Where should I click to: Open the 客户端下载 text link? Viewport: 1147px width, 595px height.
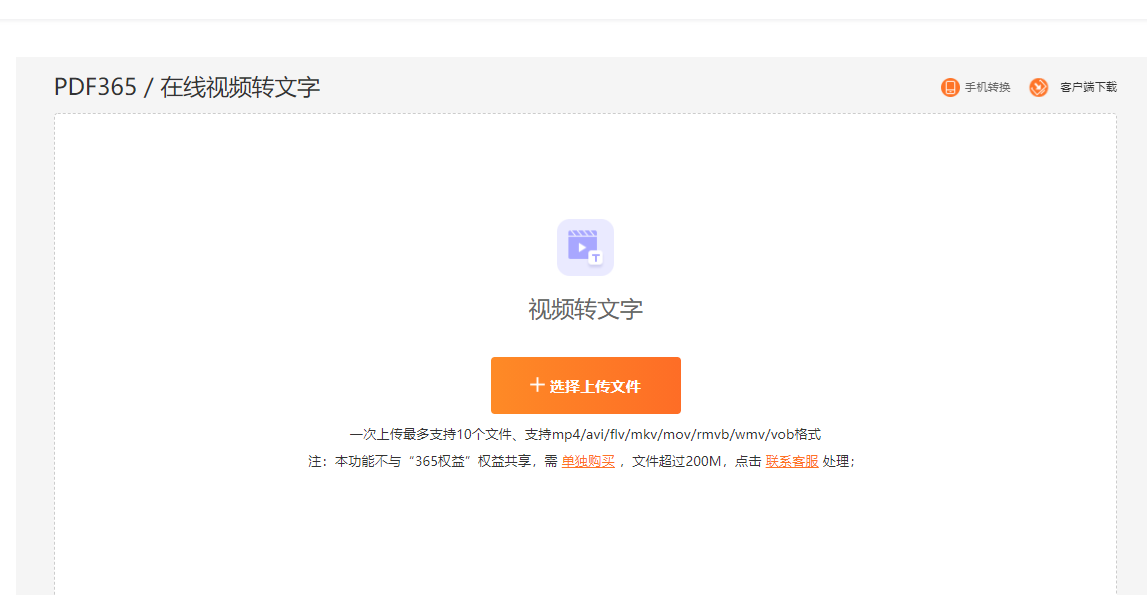coord(1088,87)
